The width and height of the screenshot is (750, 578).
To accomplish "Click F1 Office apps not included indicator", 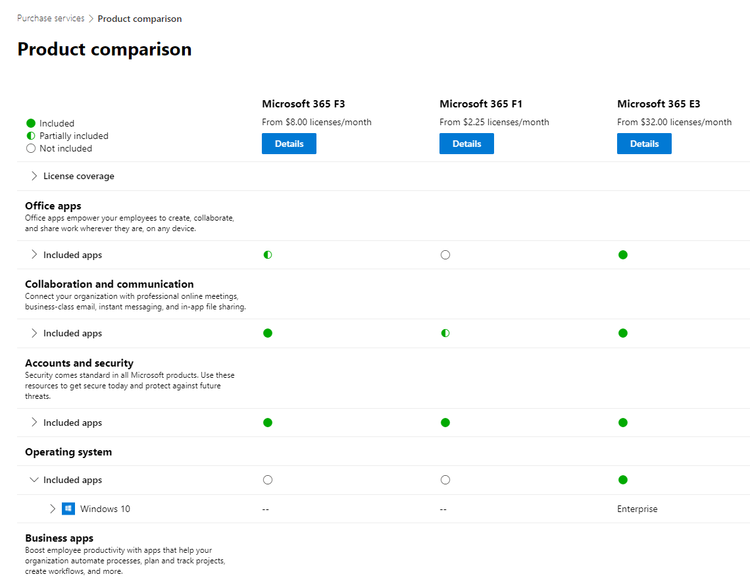I will pyautogui.click(x=445, y=255).
